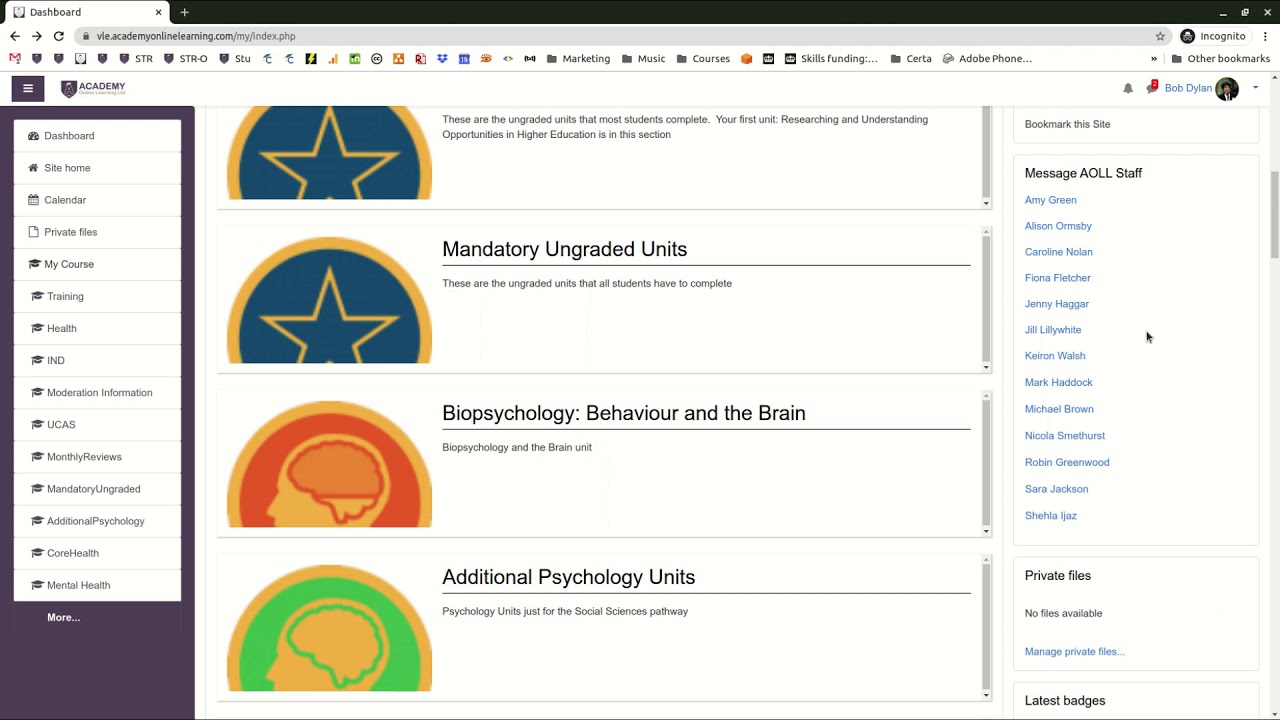
Task: Open the STR-O bookmark
Action: coord(185,59)
